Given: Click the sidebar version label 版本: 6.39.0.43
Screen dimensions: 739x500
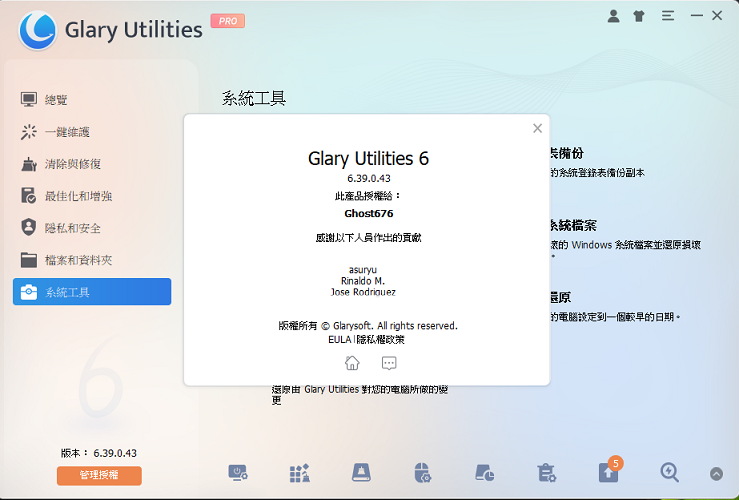Looking at the screenshot, I should point(99,453).
